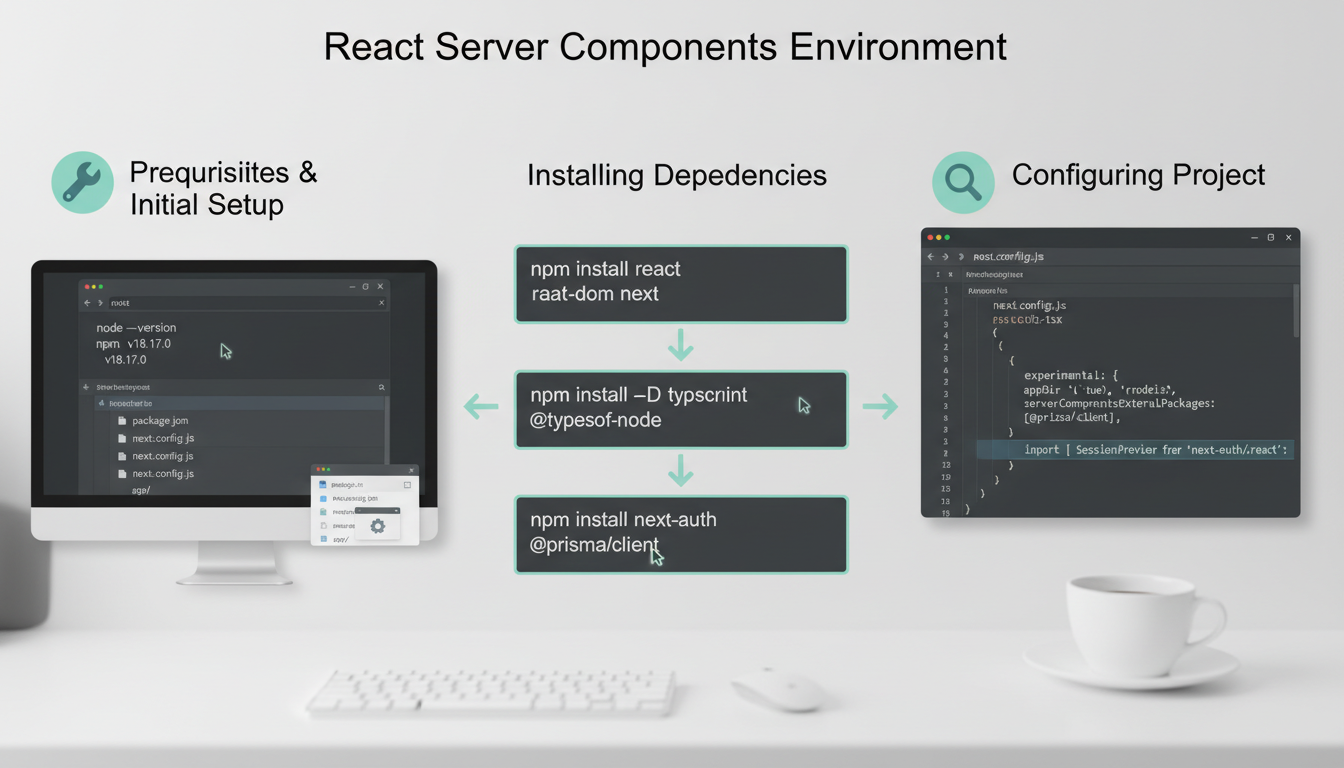Go forward in the monitor's terminal window
Viewport: 1344px width, 768px height.
100,302
